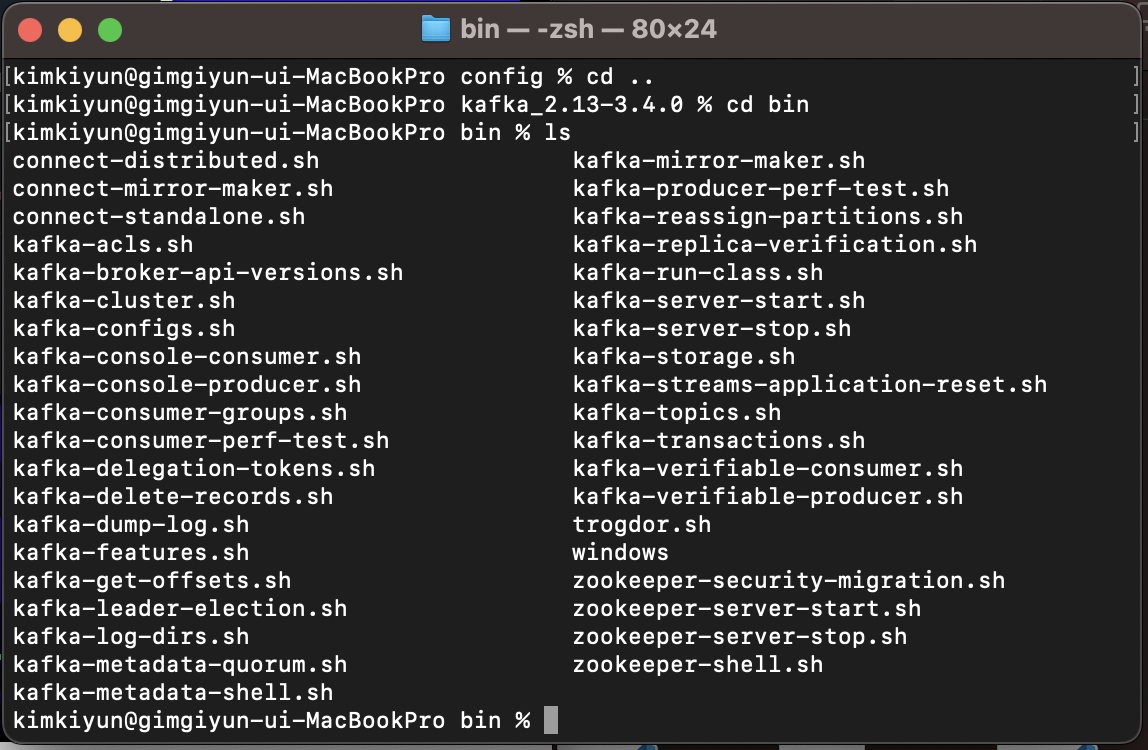Select kafka-dump-log.sh file name
Screen dimensions: 1148x750
tap(131, 524)
